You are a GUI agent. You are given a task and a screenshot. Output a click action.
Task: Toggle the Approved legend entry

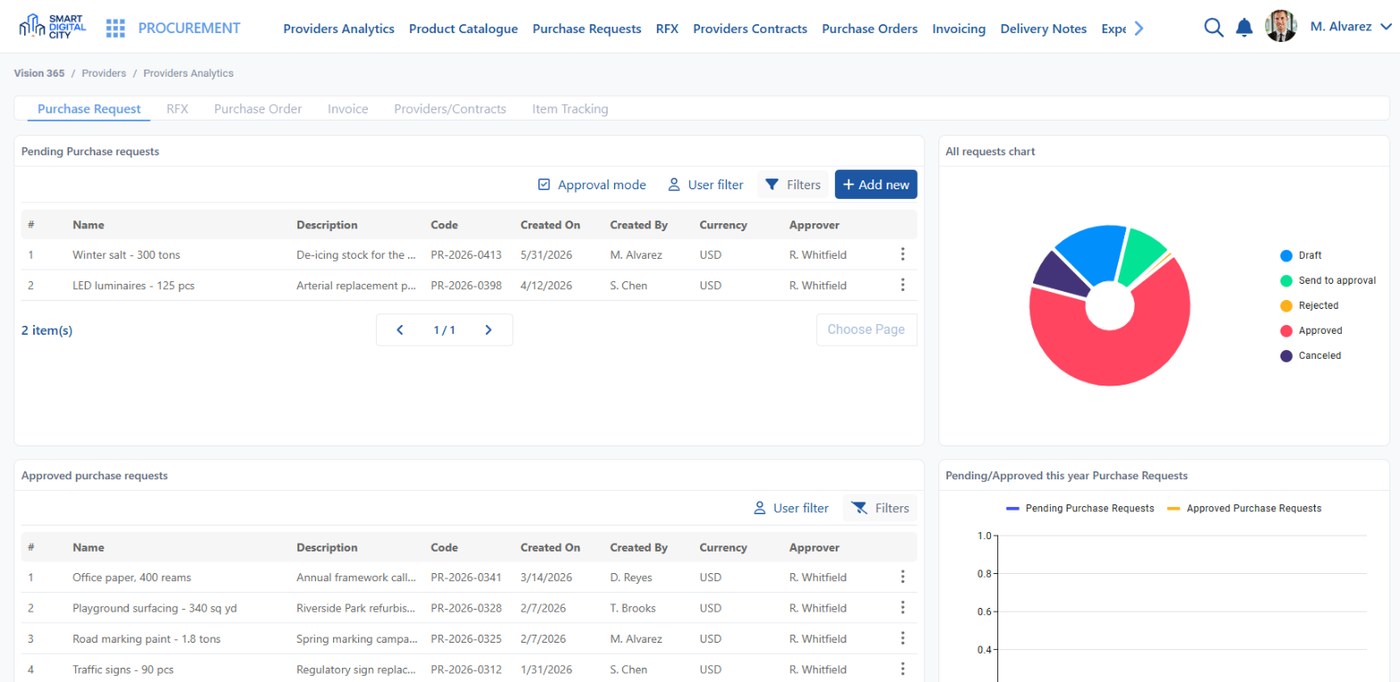(1311, 331)
